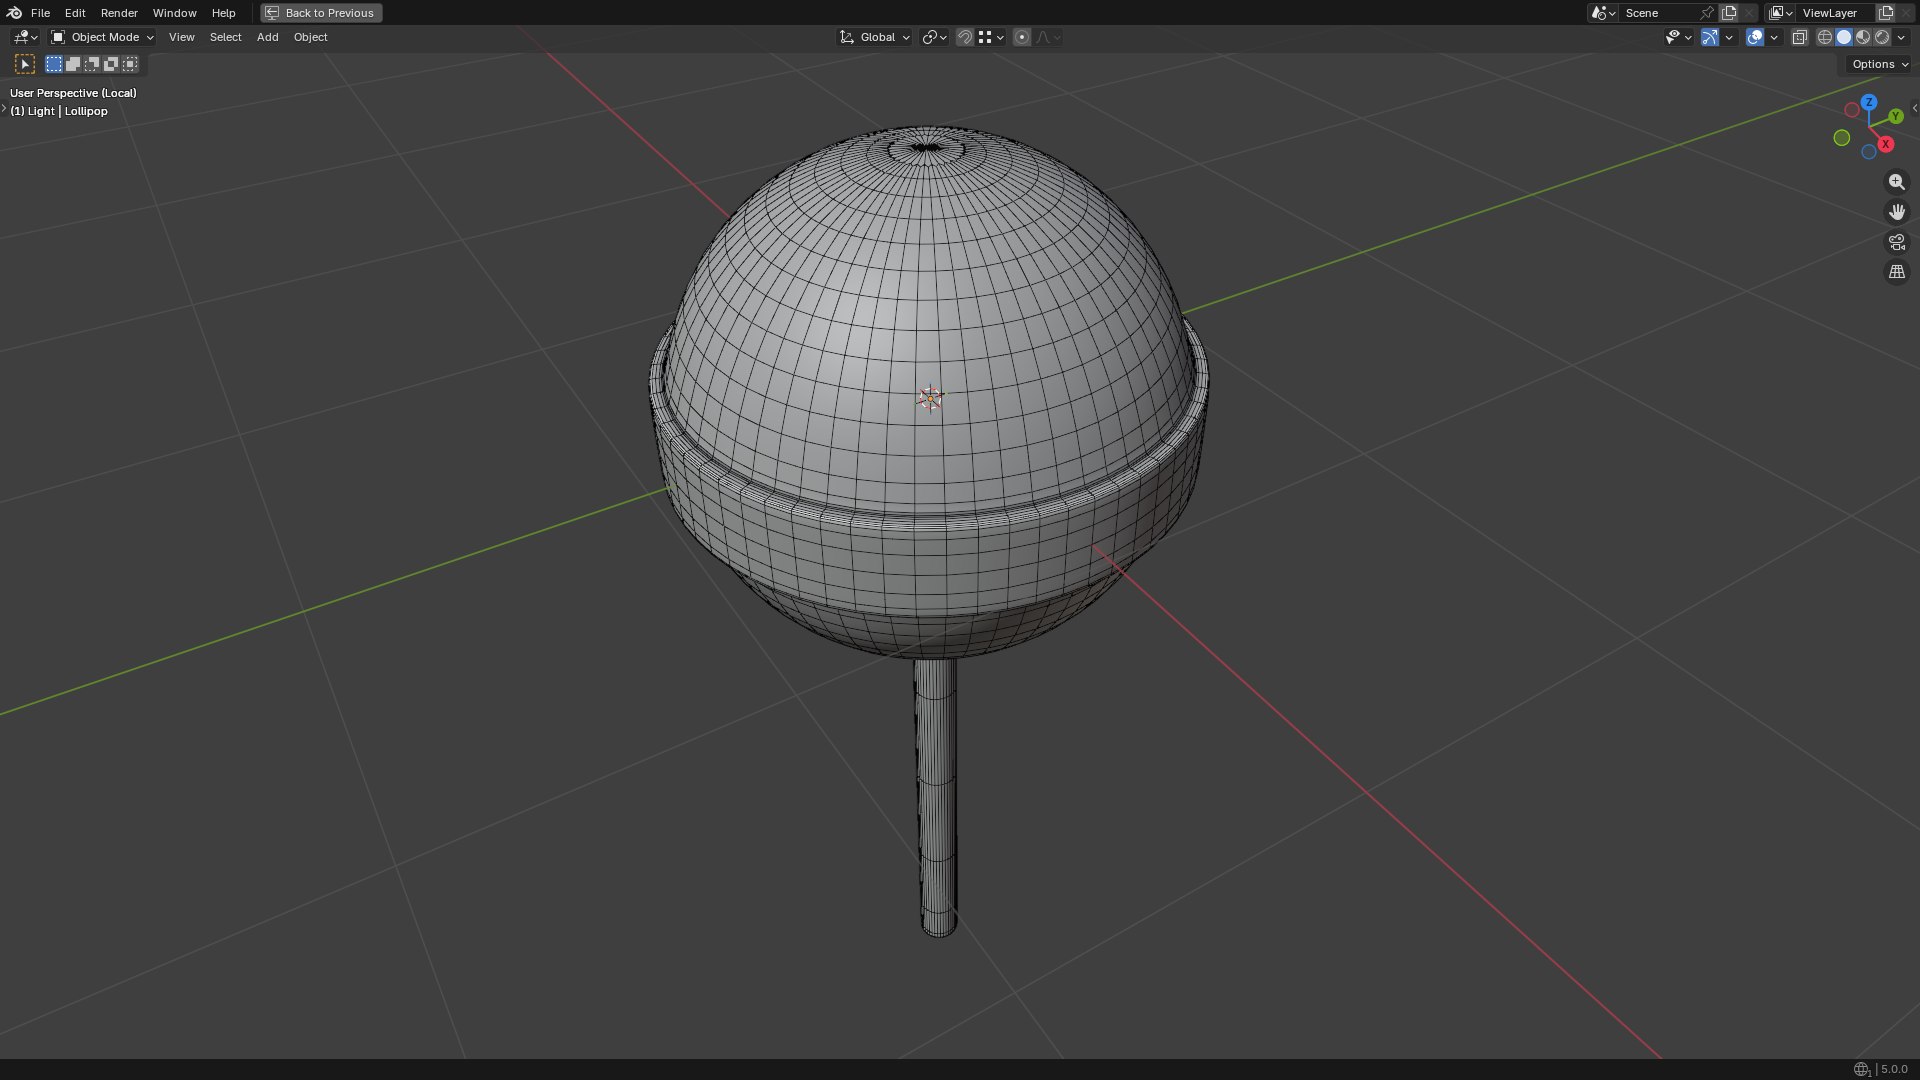Toggle viewport overlays display
The width and height of the screenshot is (1920, 1080).
pos(1755,37)
